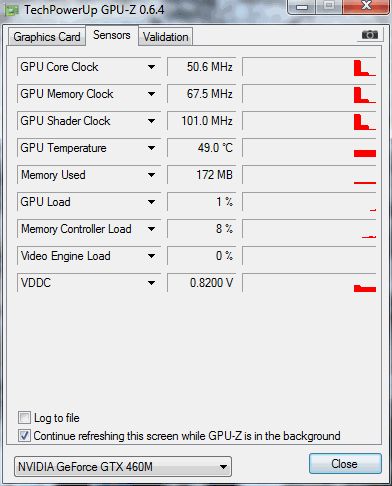Click the Close button
This screenshot has height=486, width=392.
[345, 464]
